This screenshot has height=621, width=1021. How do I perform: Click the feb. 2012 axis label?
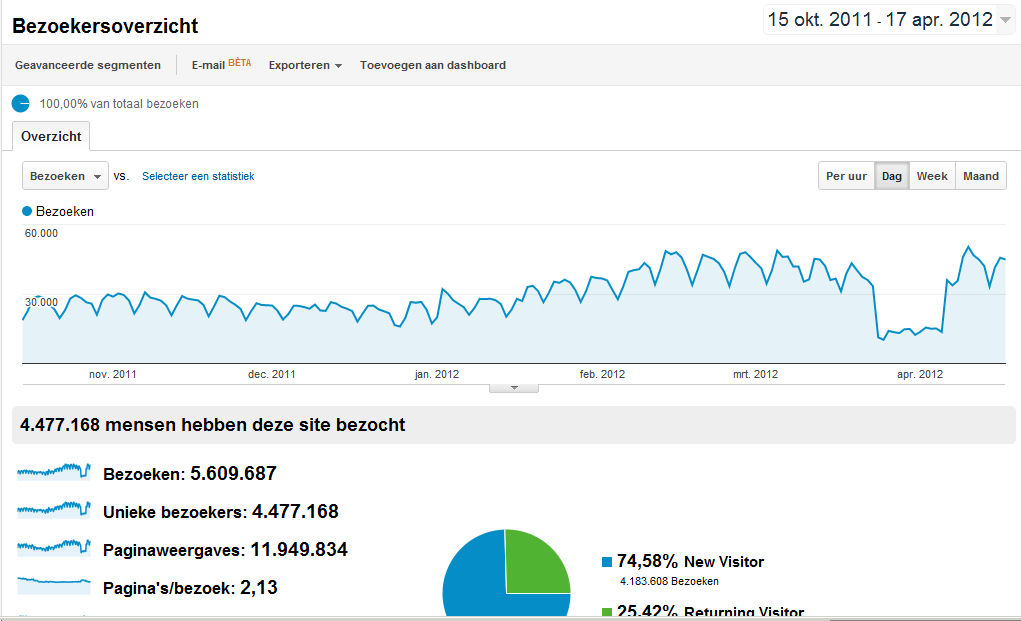click(602, 374)
